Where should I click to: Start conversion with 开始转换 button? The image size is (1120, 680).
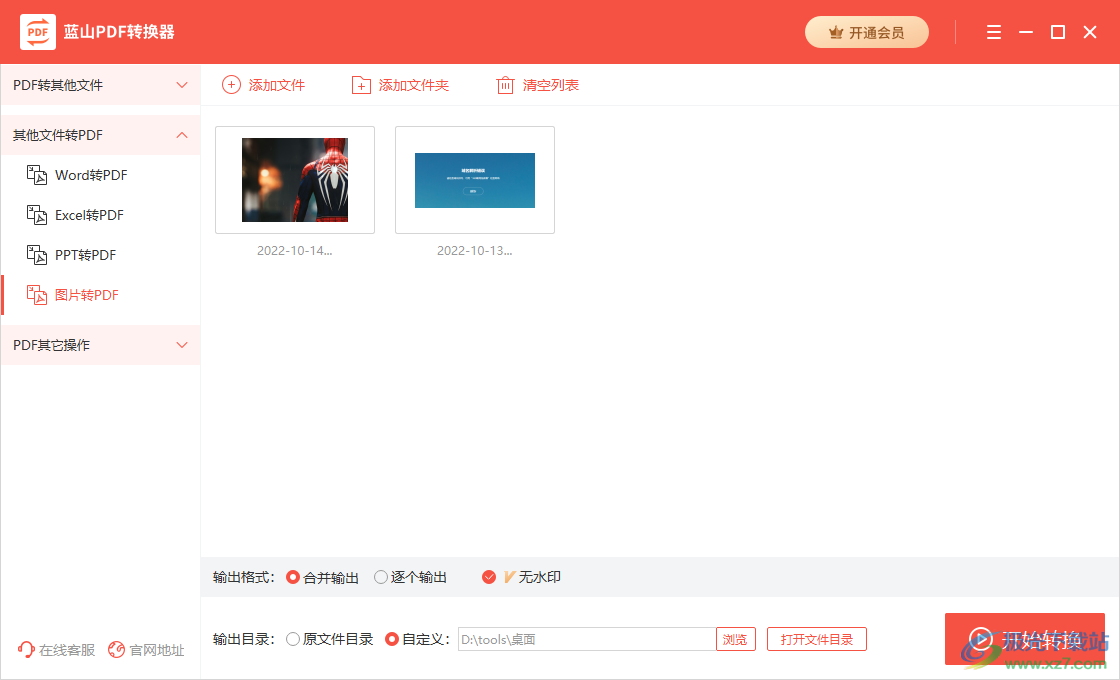[1024, 639]
